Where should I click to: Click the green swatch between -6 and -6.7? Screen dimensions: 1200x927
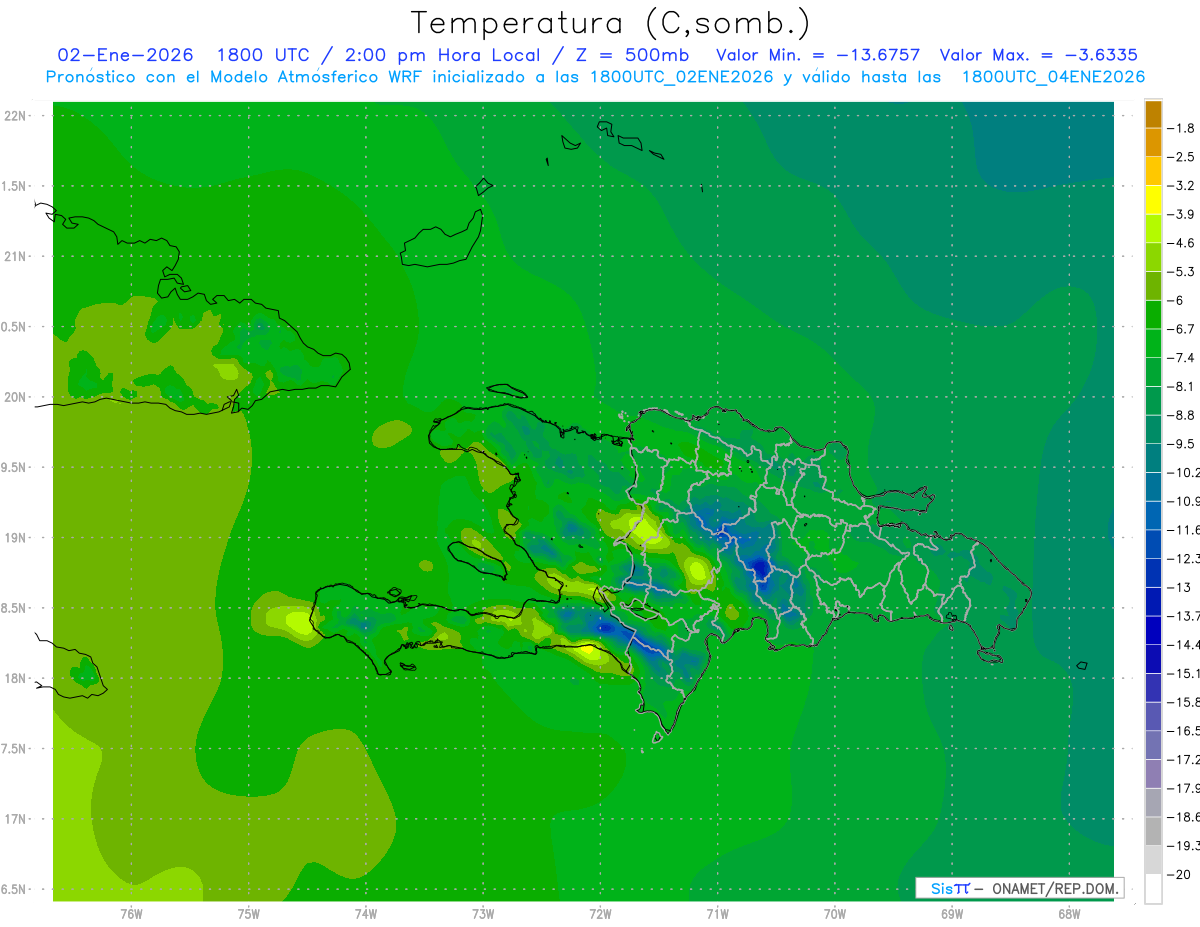coord(1153,314)
